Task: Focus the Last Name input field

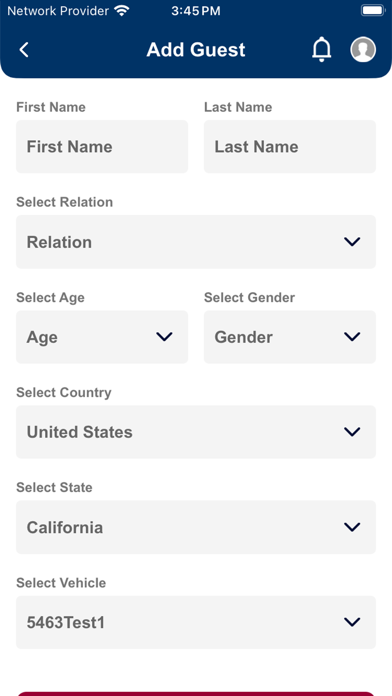Action: pos(290,146)
